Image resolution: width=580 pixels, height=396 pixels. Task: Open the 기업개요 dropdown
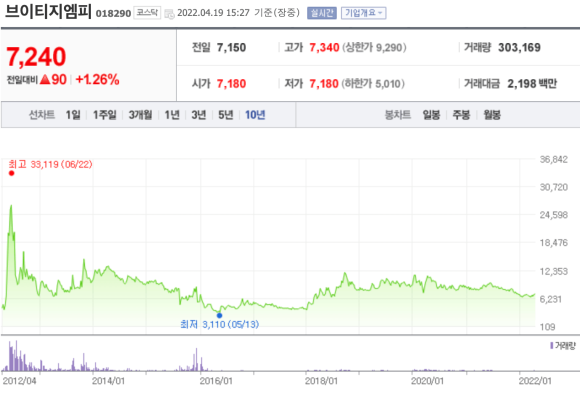coord(364,13)
